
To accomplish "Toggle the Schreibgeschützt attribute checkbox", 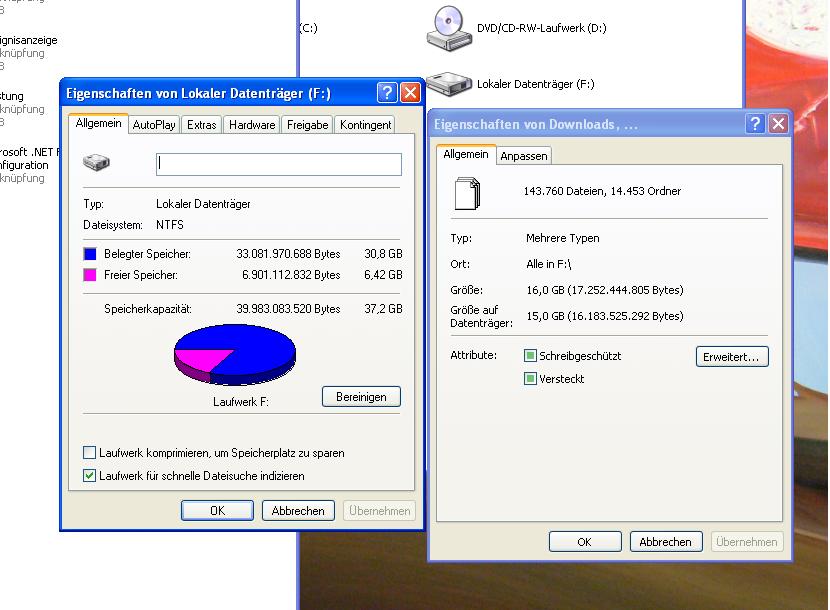I will (530, 356).
